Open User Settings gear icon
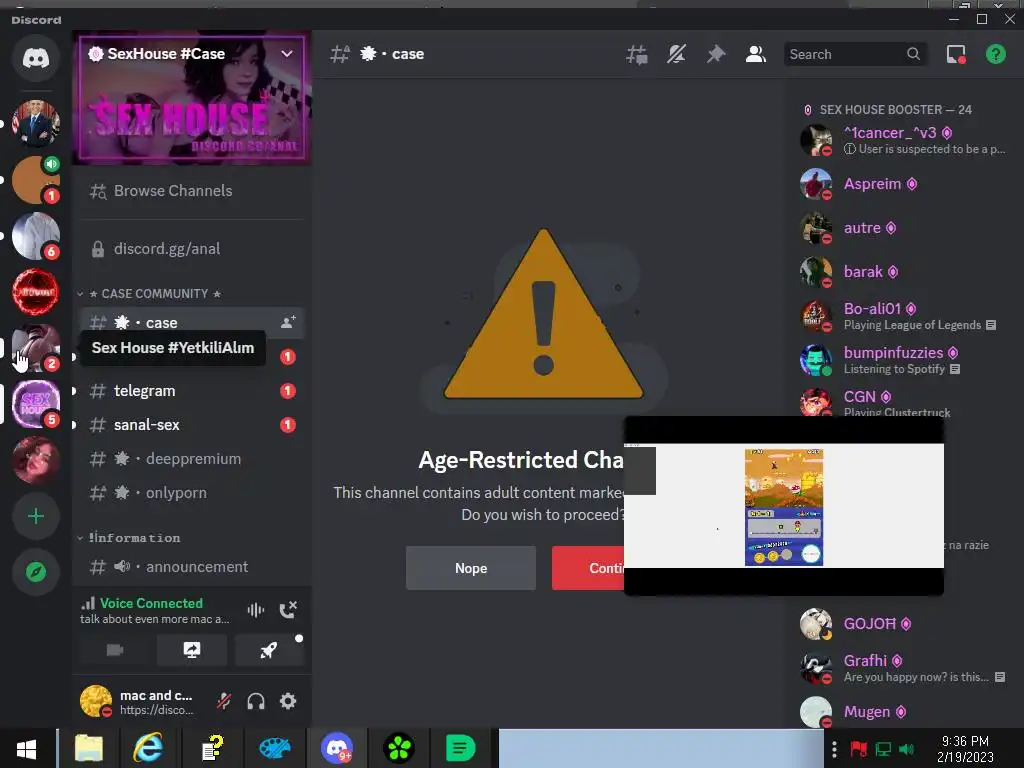This screenshot has width=1024, height=768. pyautogui.click(x=288, y=701)
